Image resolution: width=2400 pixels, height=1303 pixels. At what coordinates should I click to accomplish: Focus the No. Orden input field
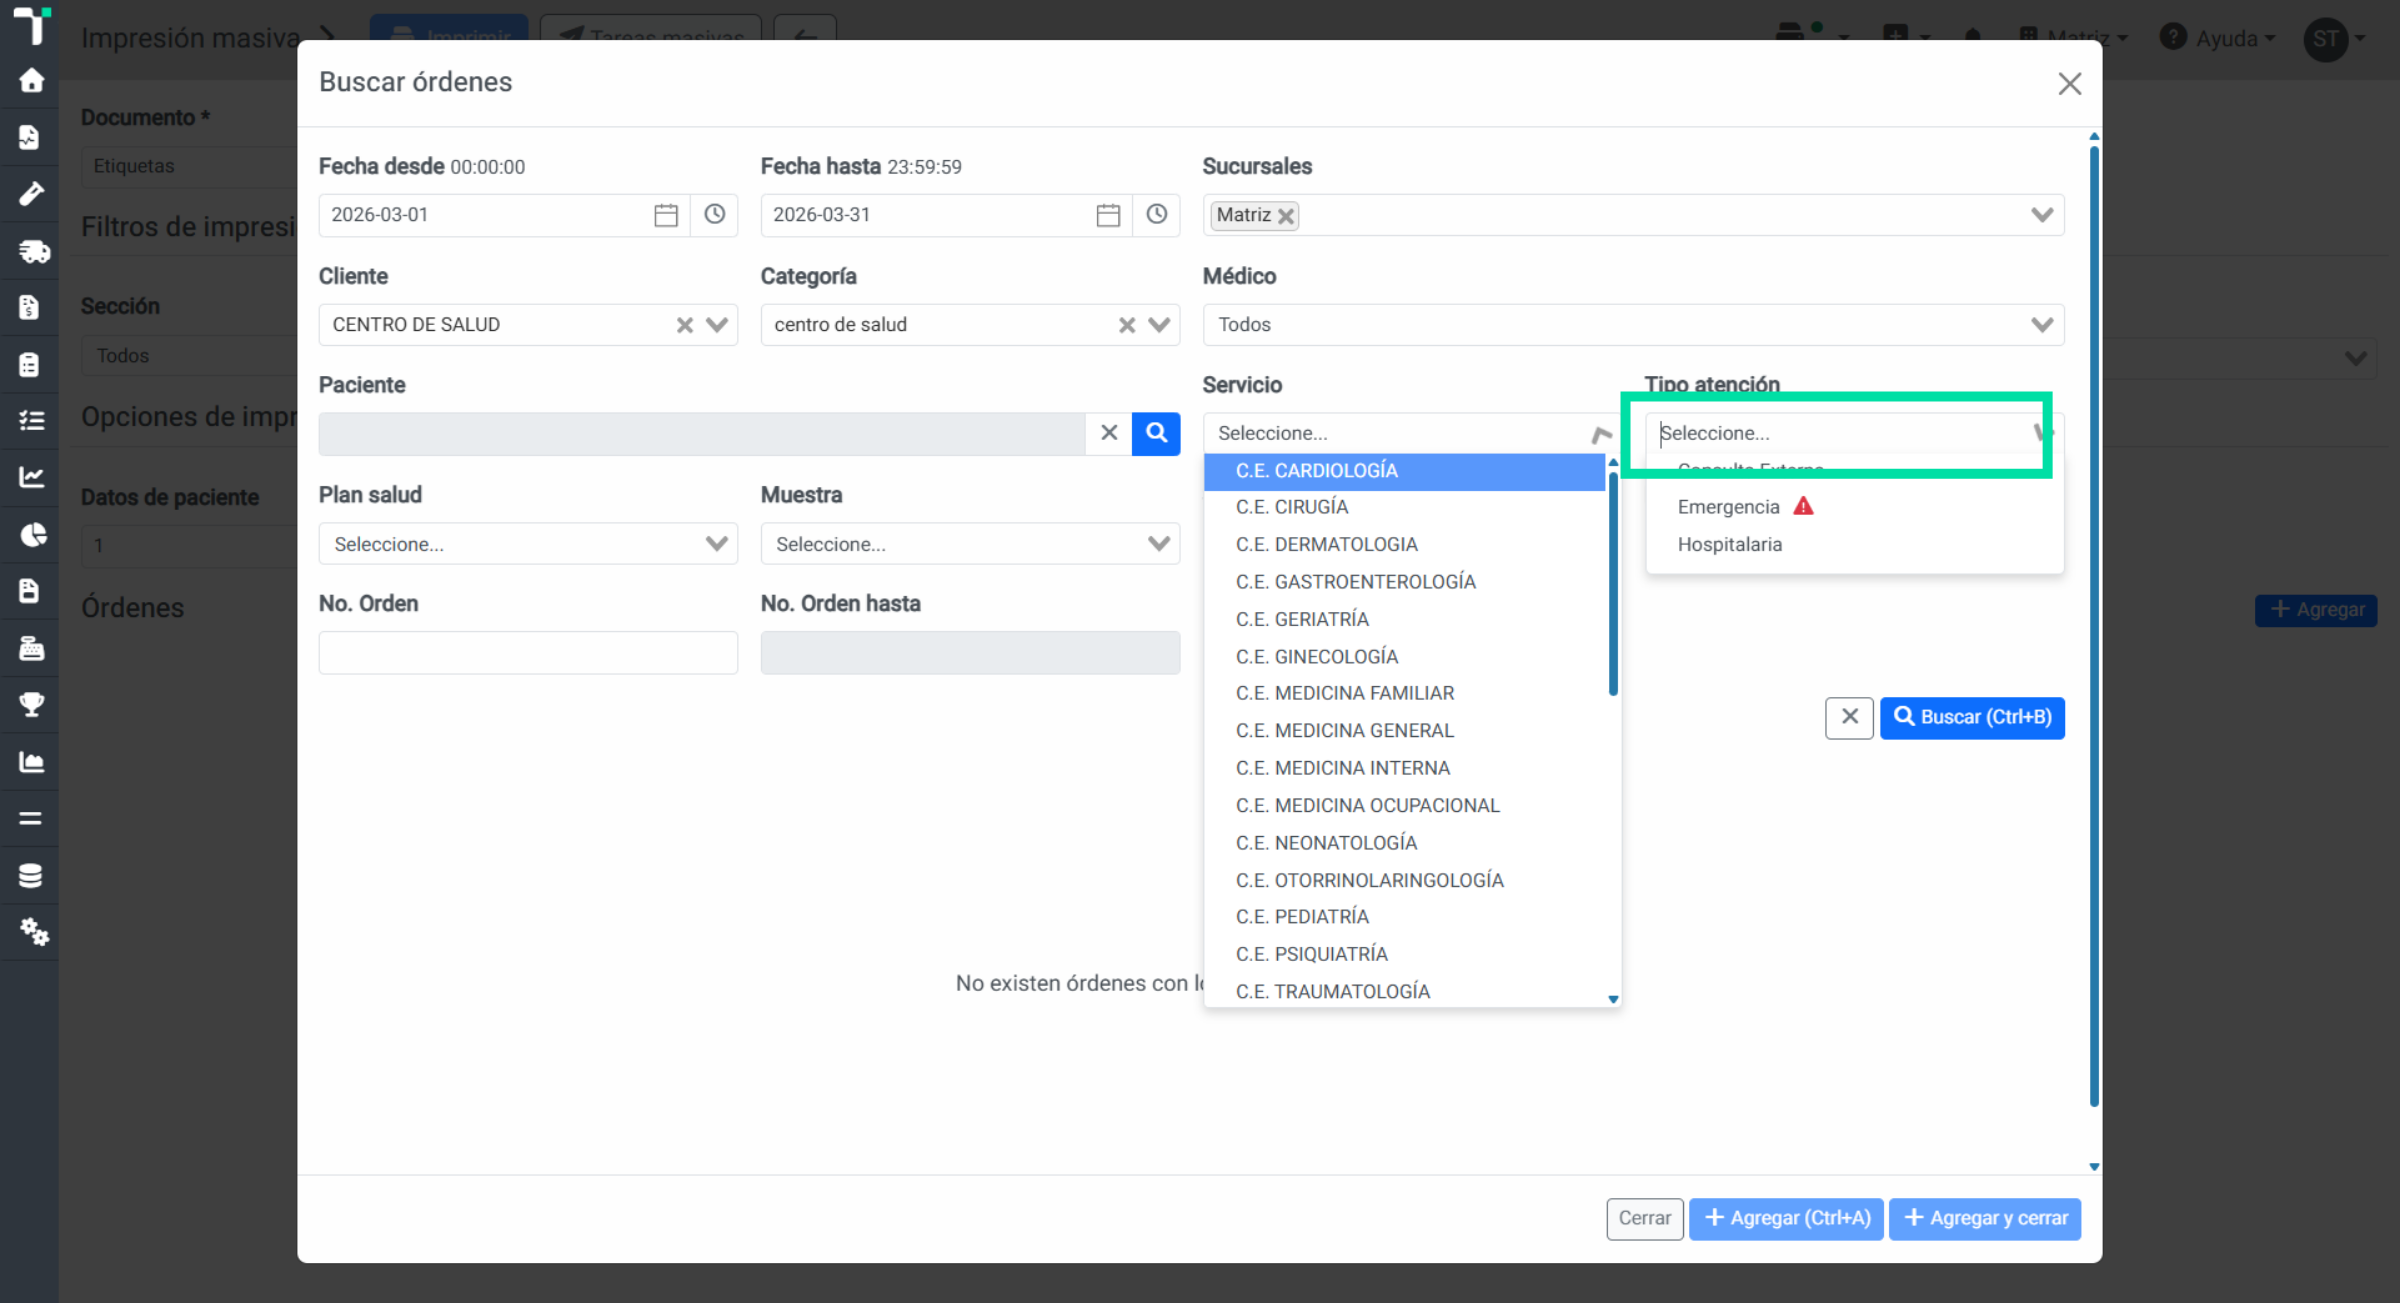(528, 653)
